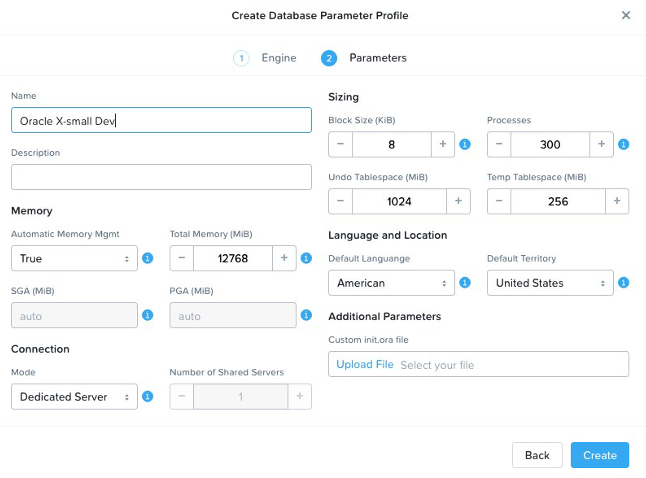Click the Processes value 300 field
The height and width of the screenshot is (478, 646).
tap(550, 144)
